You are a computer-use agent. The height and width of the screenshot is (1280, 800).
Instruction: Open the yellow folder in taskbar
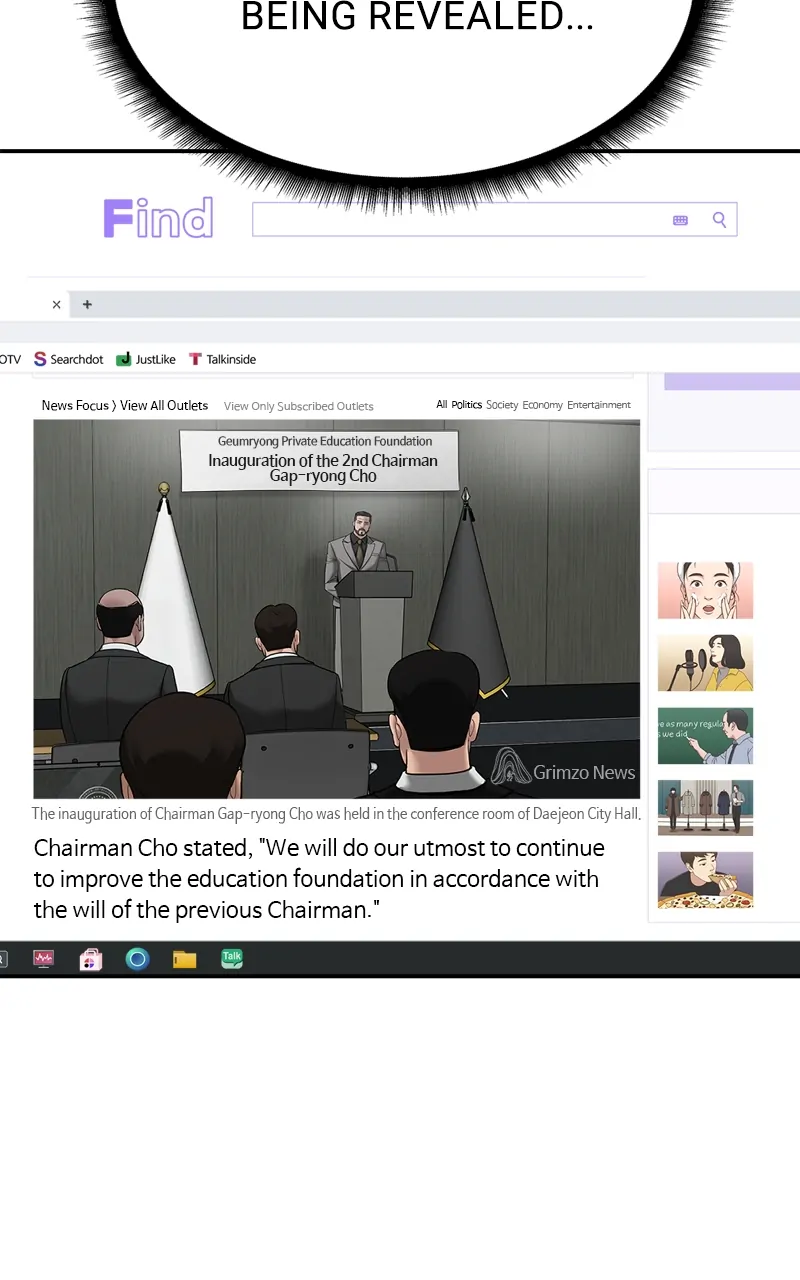point(184,960)
